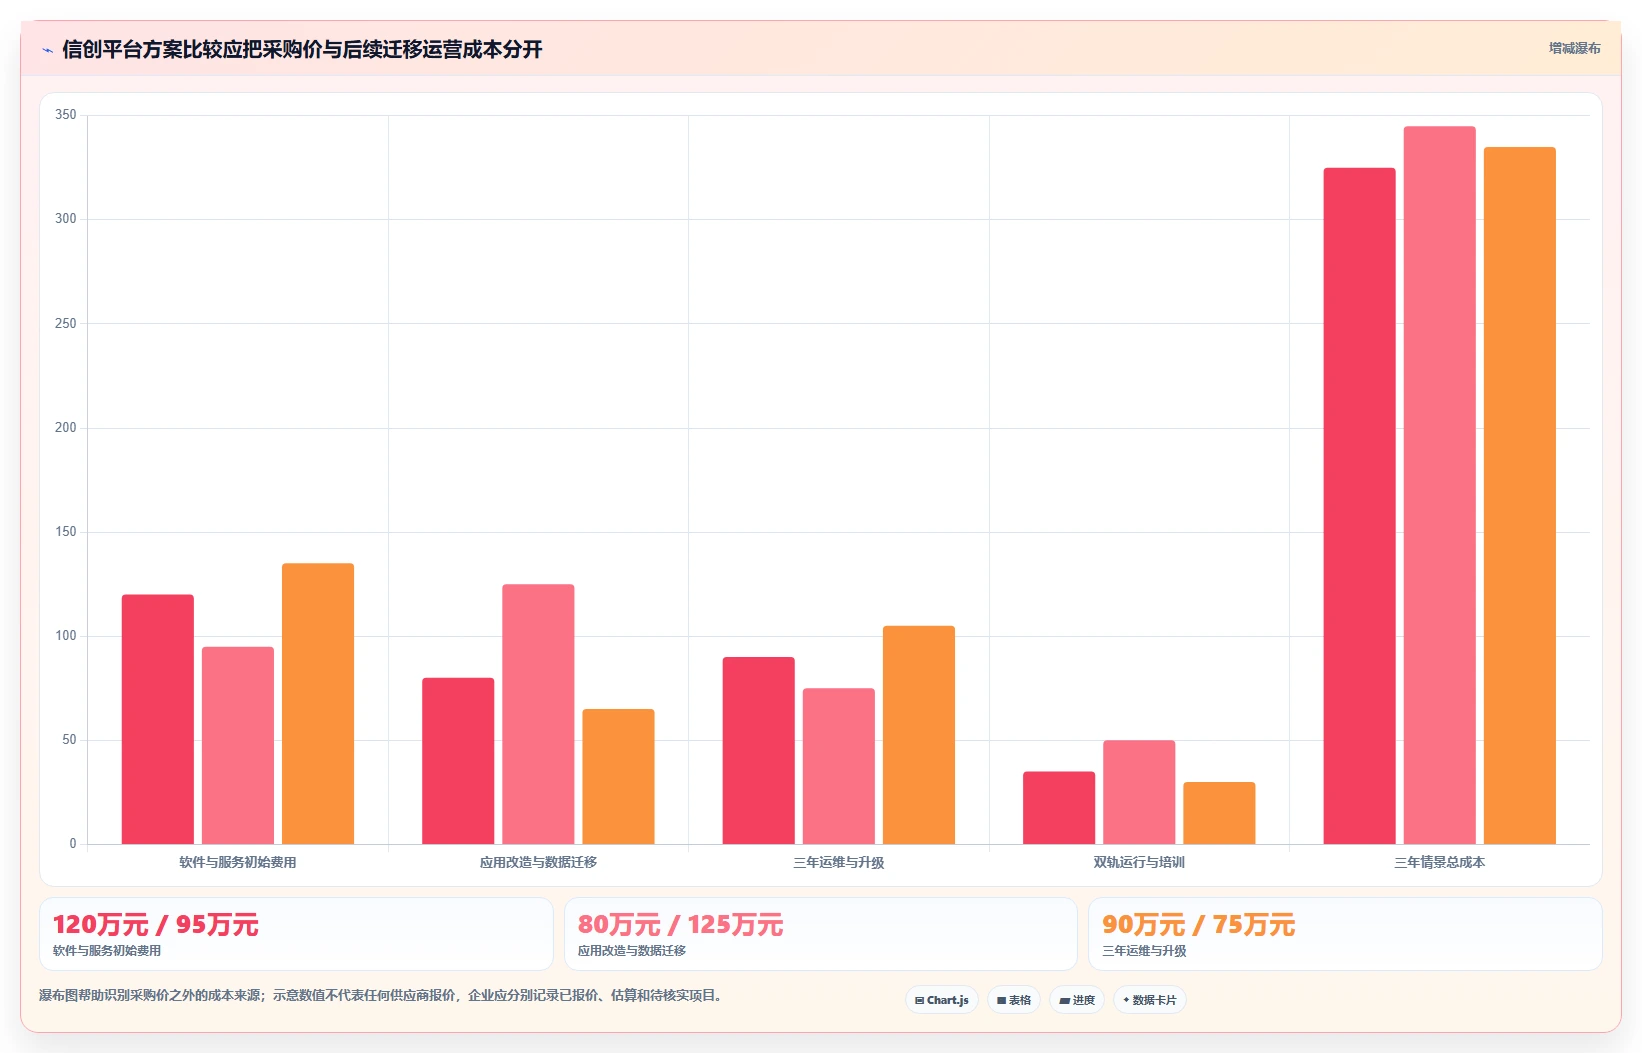Click the y-axis tick label 250

66,324
